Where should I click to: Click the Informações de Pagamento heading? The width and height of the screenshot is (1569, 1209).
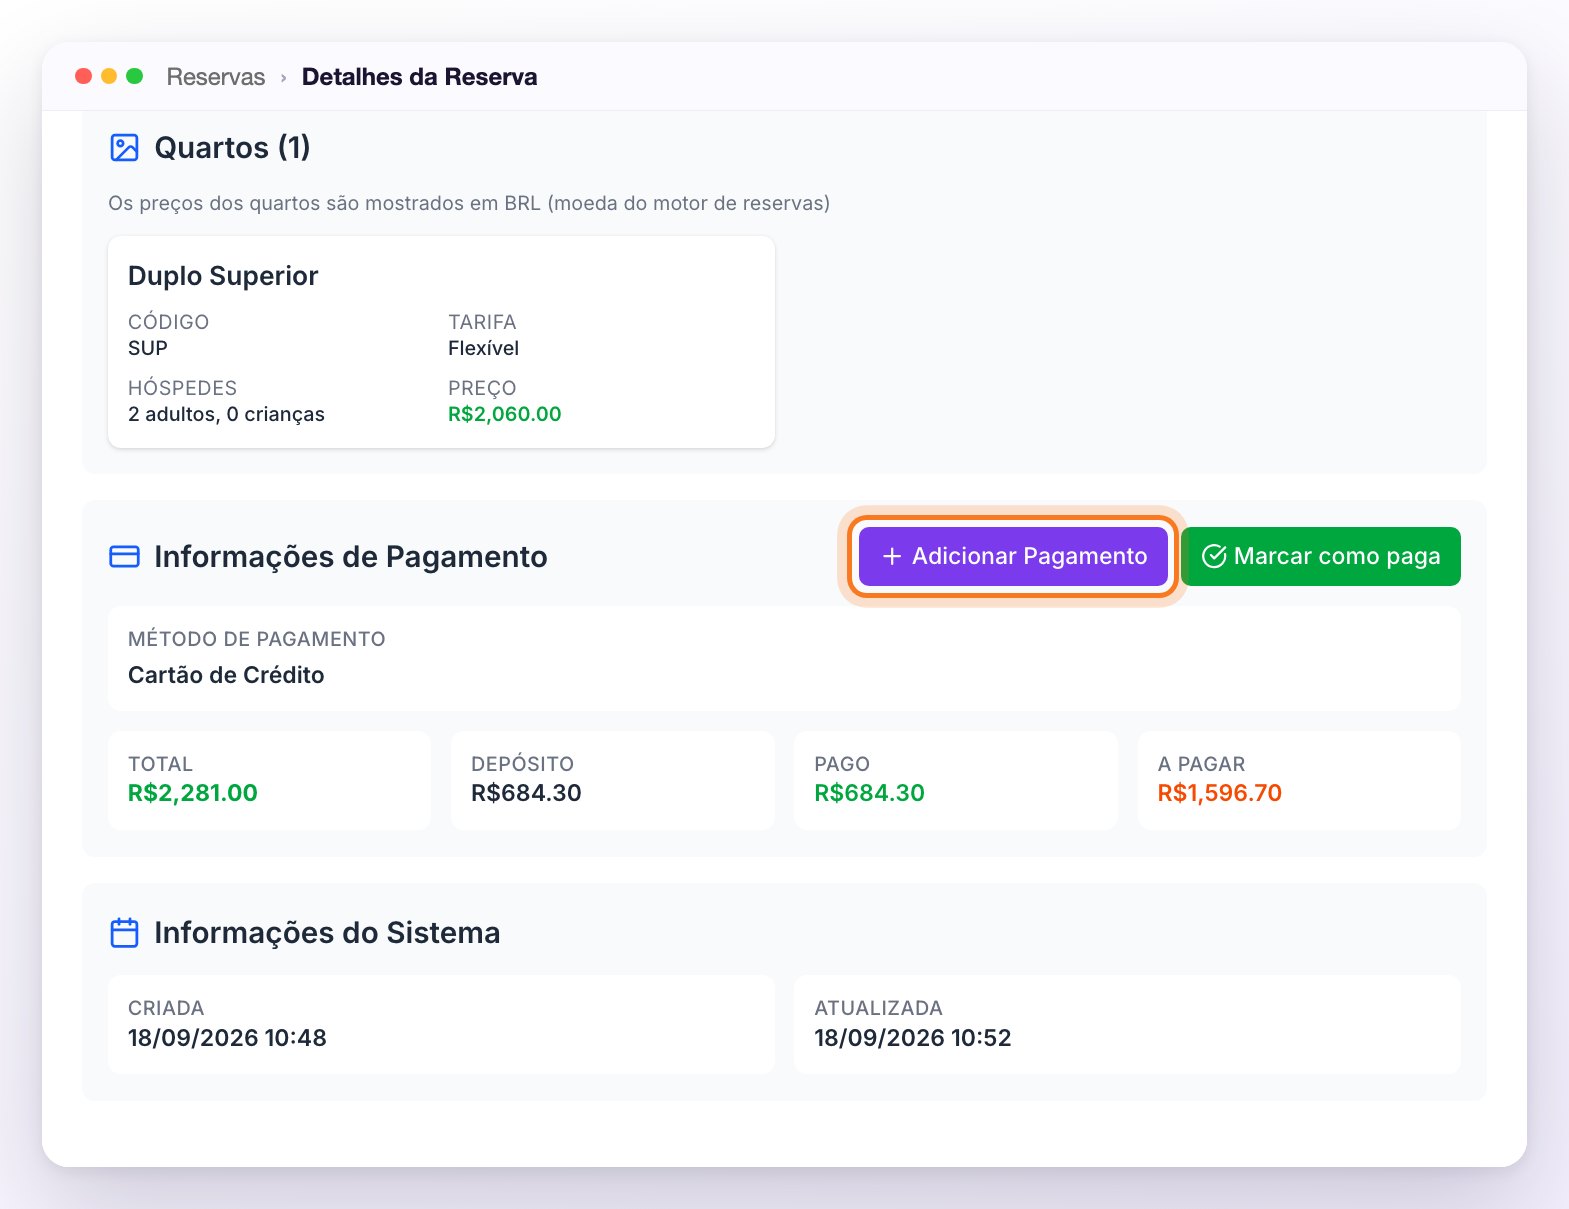[351, 557]
